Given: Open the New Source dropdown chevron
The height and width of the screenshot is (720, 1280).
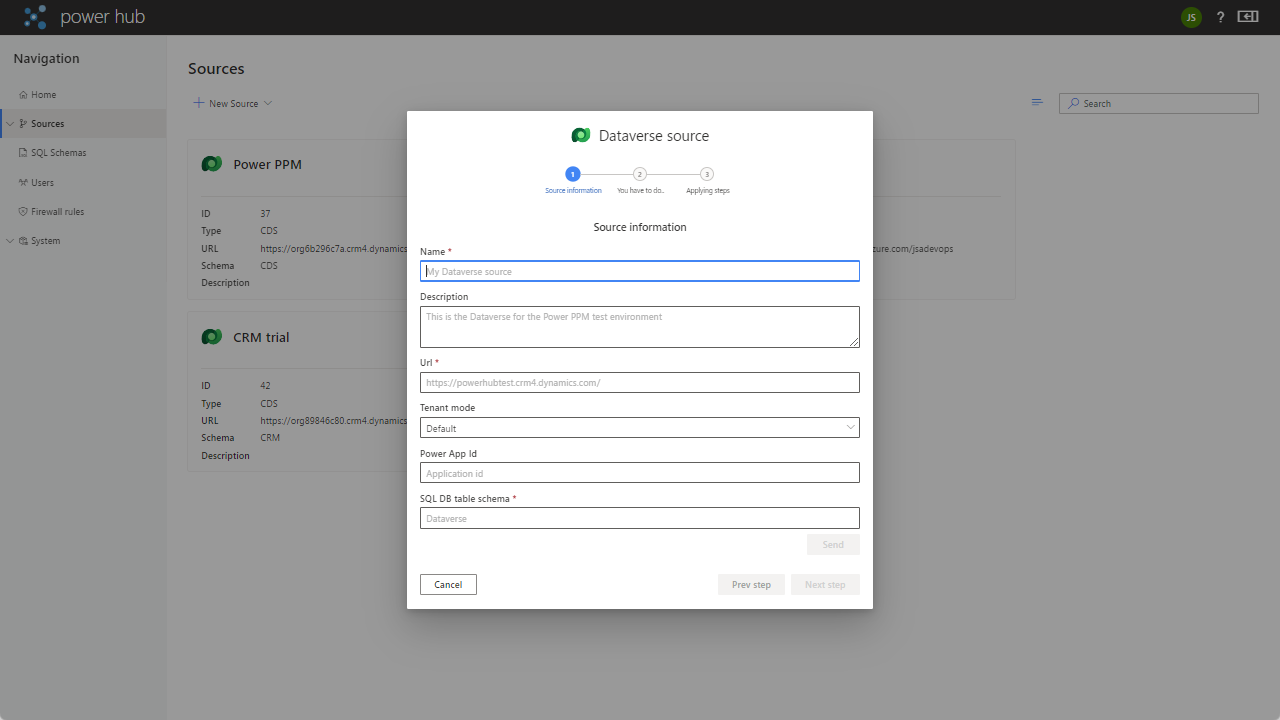Looking at the screenshot, I should coord(268,104).
